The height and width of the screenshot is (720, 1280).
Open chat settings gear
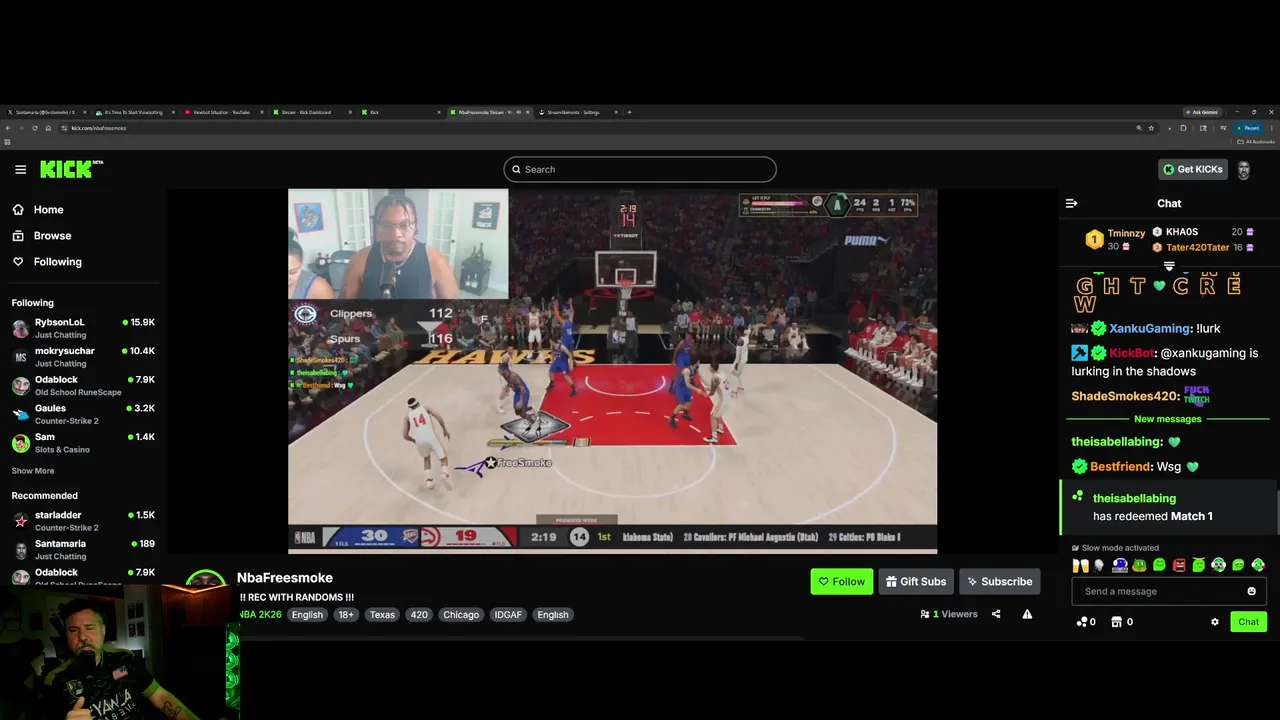pos(1215,622)
